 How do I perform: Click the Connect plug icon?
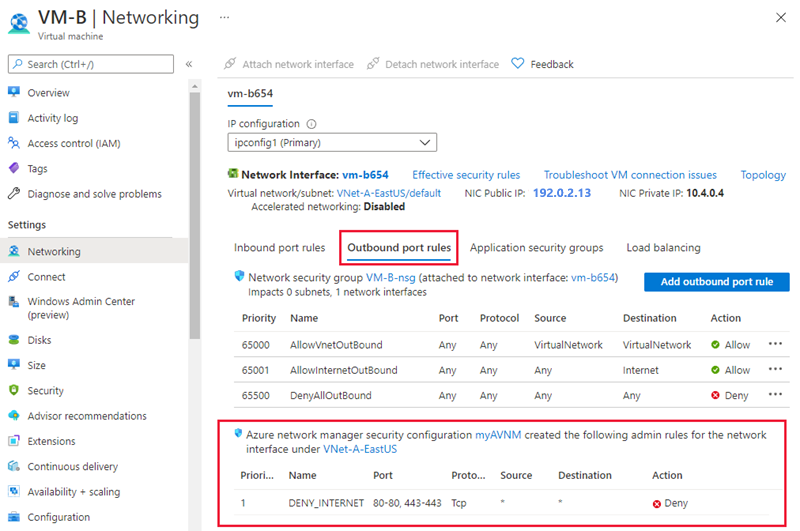pos(14,276)
